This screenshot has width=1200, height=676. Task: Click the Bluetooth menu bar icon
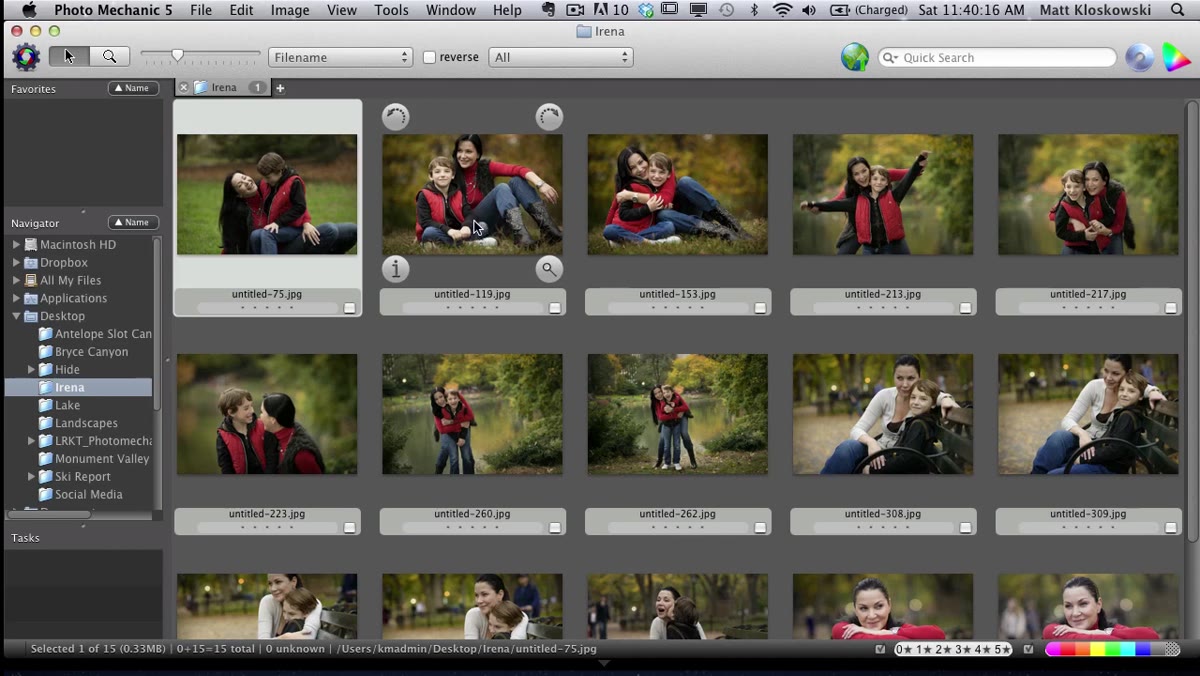[755, 10]
